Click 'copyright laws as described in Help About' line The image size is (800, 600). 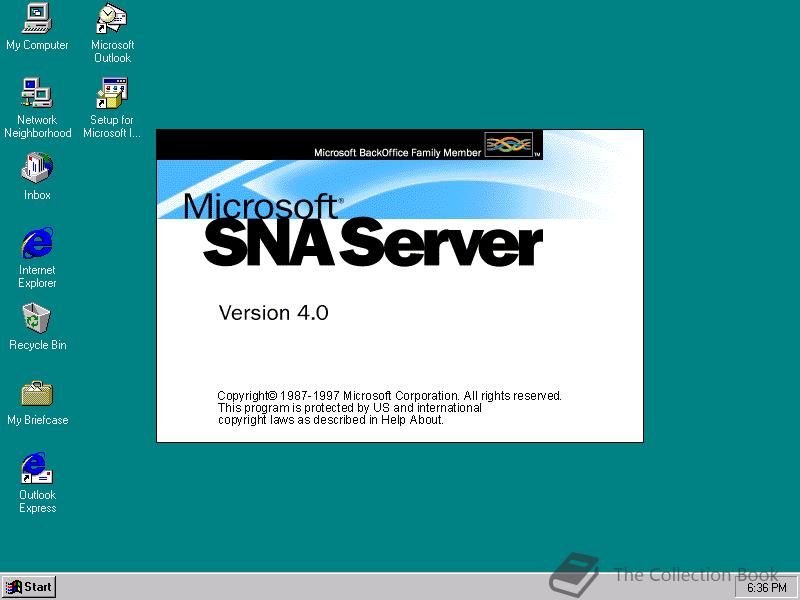331,420
